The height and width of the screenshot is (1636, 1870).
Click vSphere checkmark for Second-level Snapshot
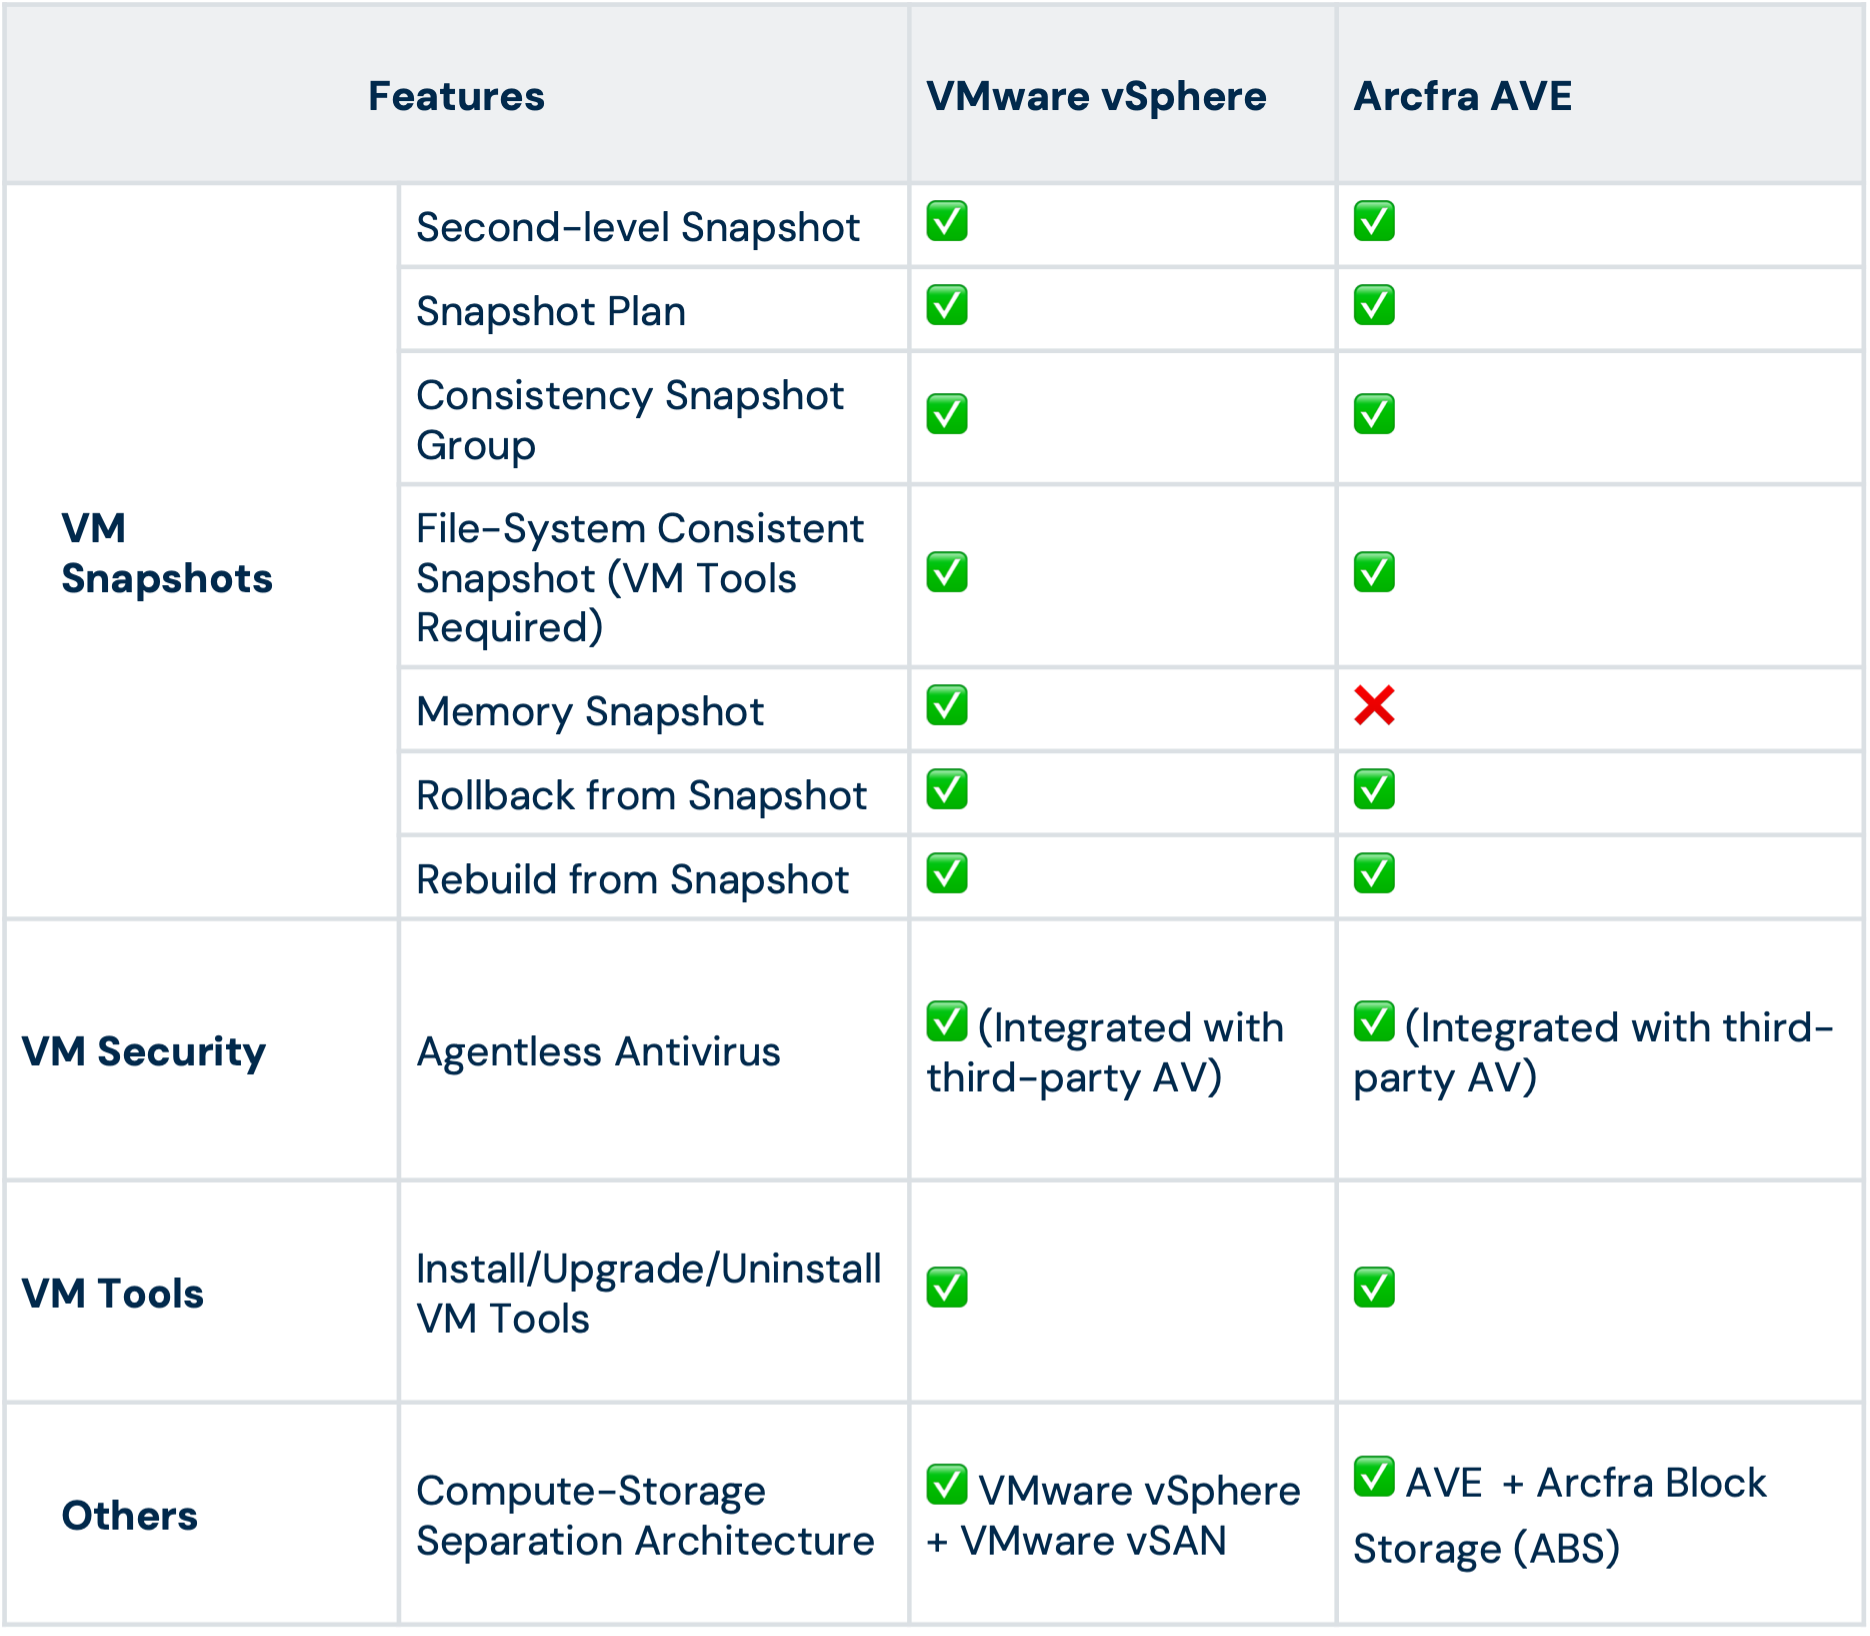(946, 221)
